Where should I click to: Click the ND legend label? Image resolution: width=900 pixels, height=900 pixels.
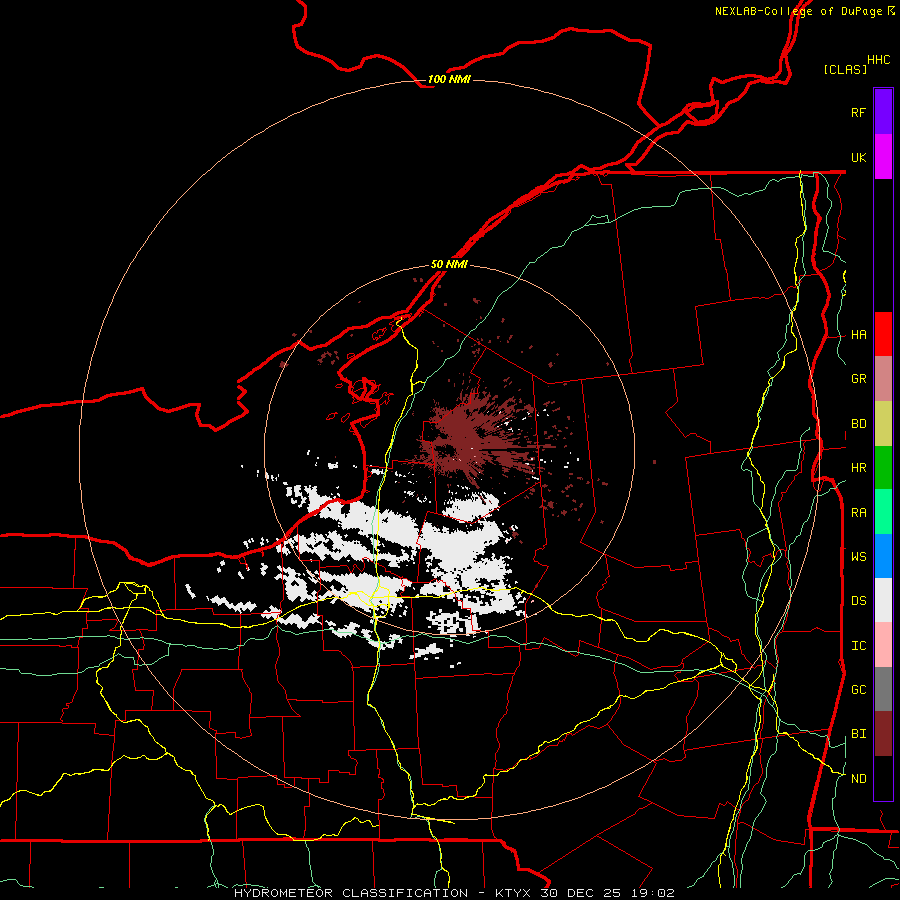858,779
